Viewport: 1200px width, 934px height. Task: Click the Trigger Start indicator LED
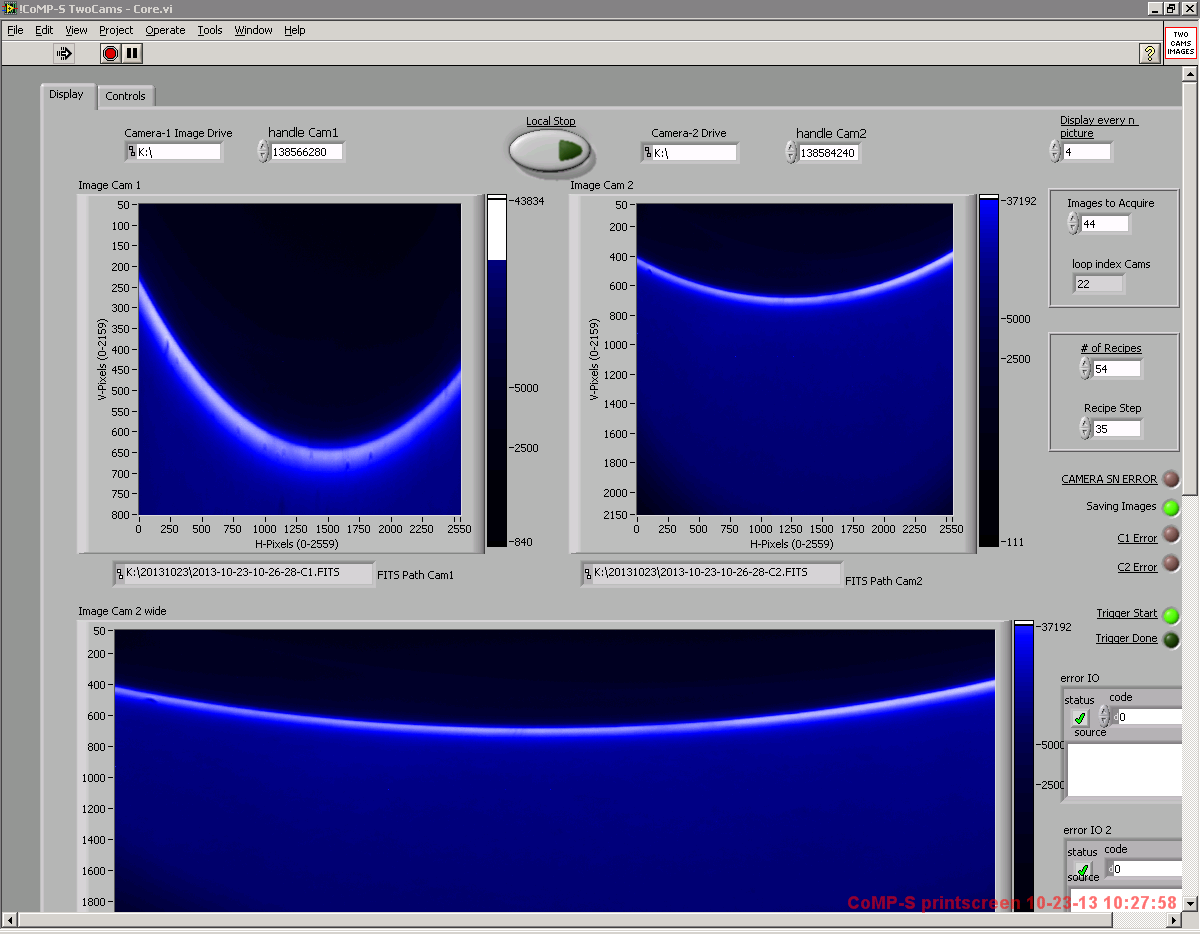tap(1171, 615)
